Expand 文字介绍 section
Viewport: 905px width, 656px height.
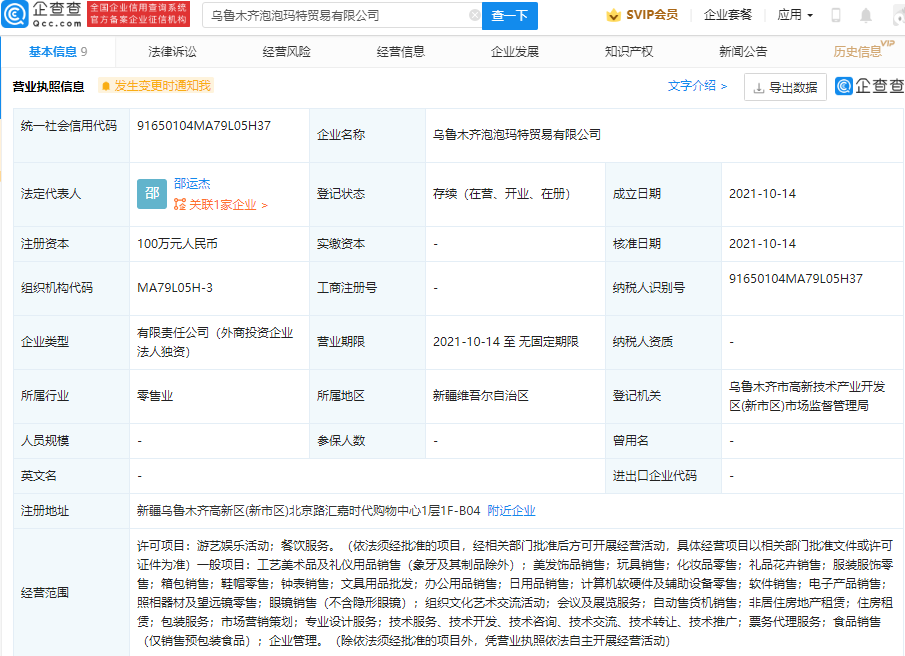click(x=697, y=87)
